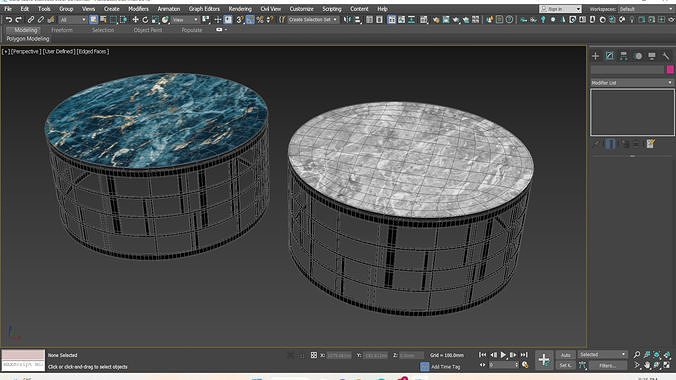The width and height of the screenshot is (676, 380).
Task: Open the Sign In dropdown
Action: (560, 9)
